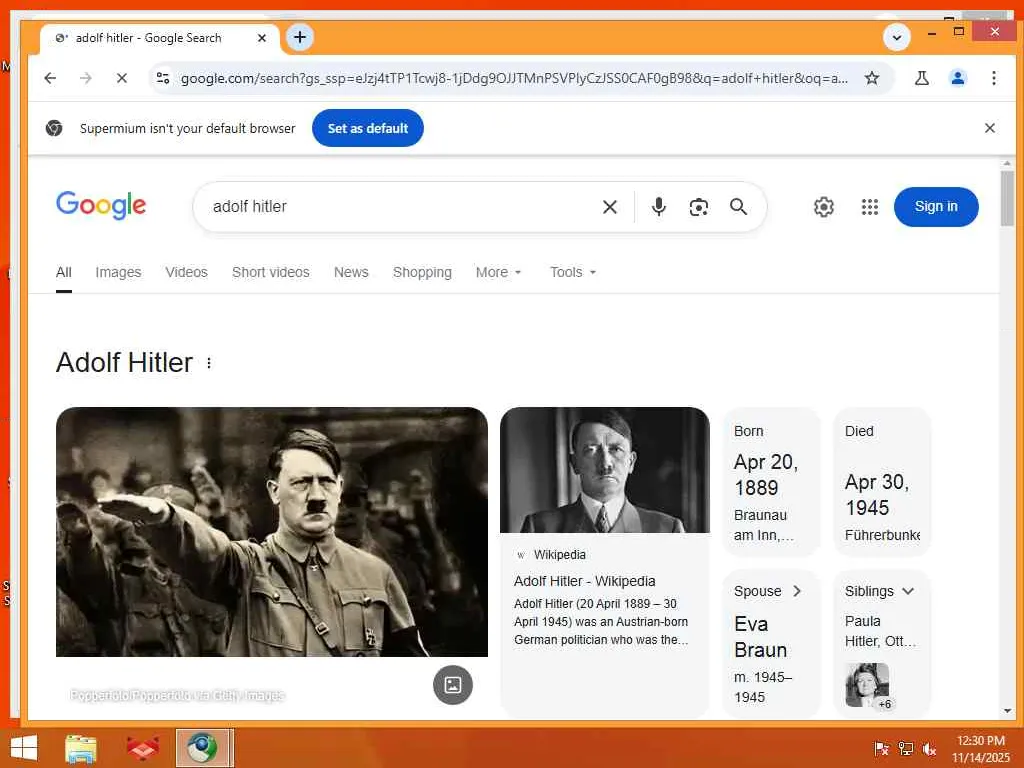The width and height of the screenshot is (1024, 768).
Task: Open knowledge panel more options dots
Action: pyautogui.click(x=209, y=363)
